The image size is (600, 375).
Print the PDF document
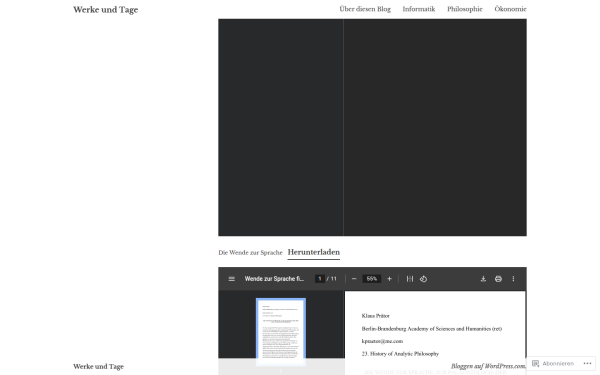point(498,279)
